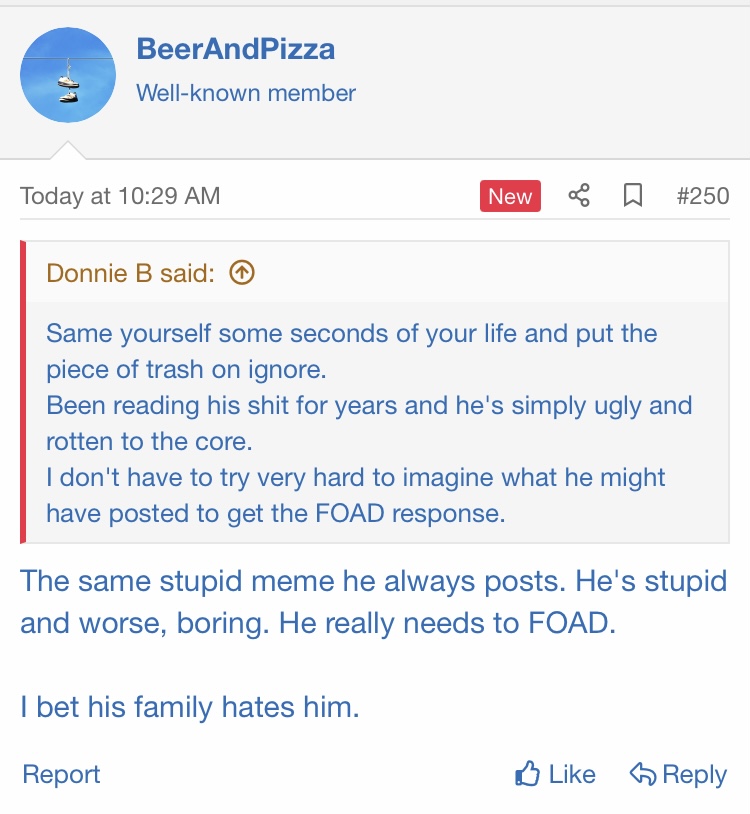Screen dimensions: 750x814
Task: Open the #250 post number link
Action: pos(702,196)
